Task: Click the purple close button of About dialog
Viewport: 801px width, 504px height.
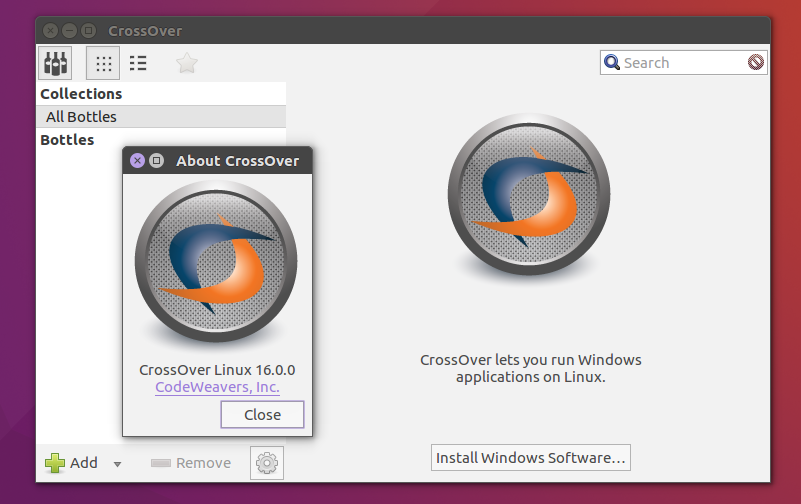Action: [137, 160]
